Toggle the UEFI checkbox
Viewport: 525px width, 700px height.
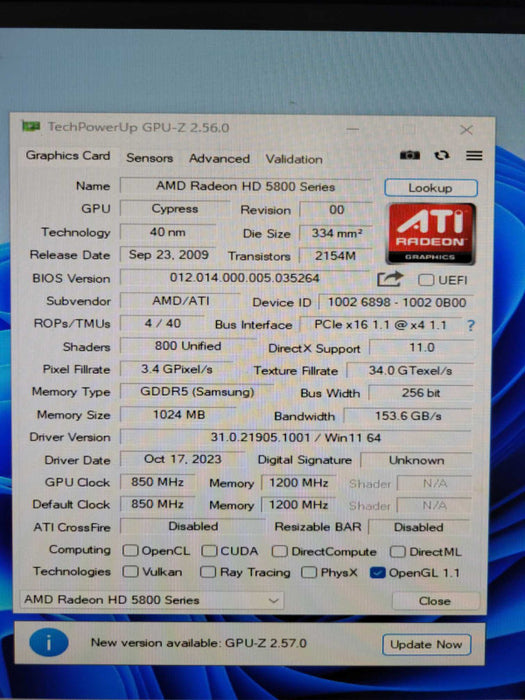(x=426, y=280)
